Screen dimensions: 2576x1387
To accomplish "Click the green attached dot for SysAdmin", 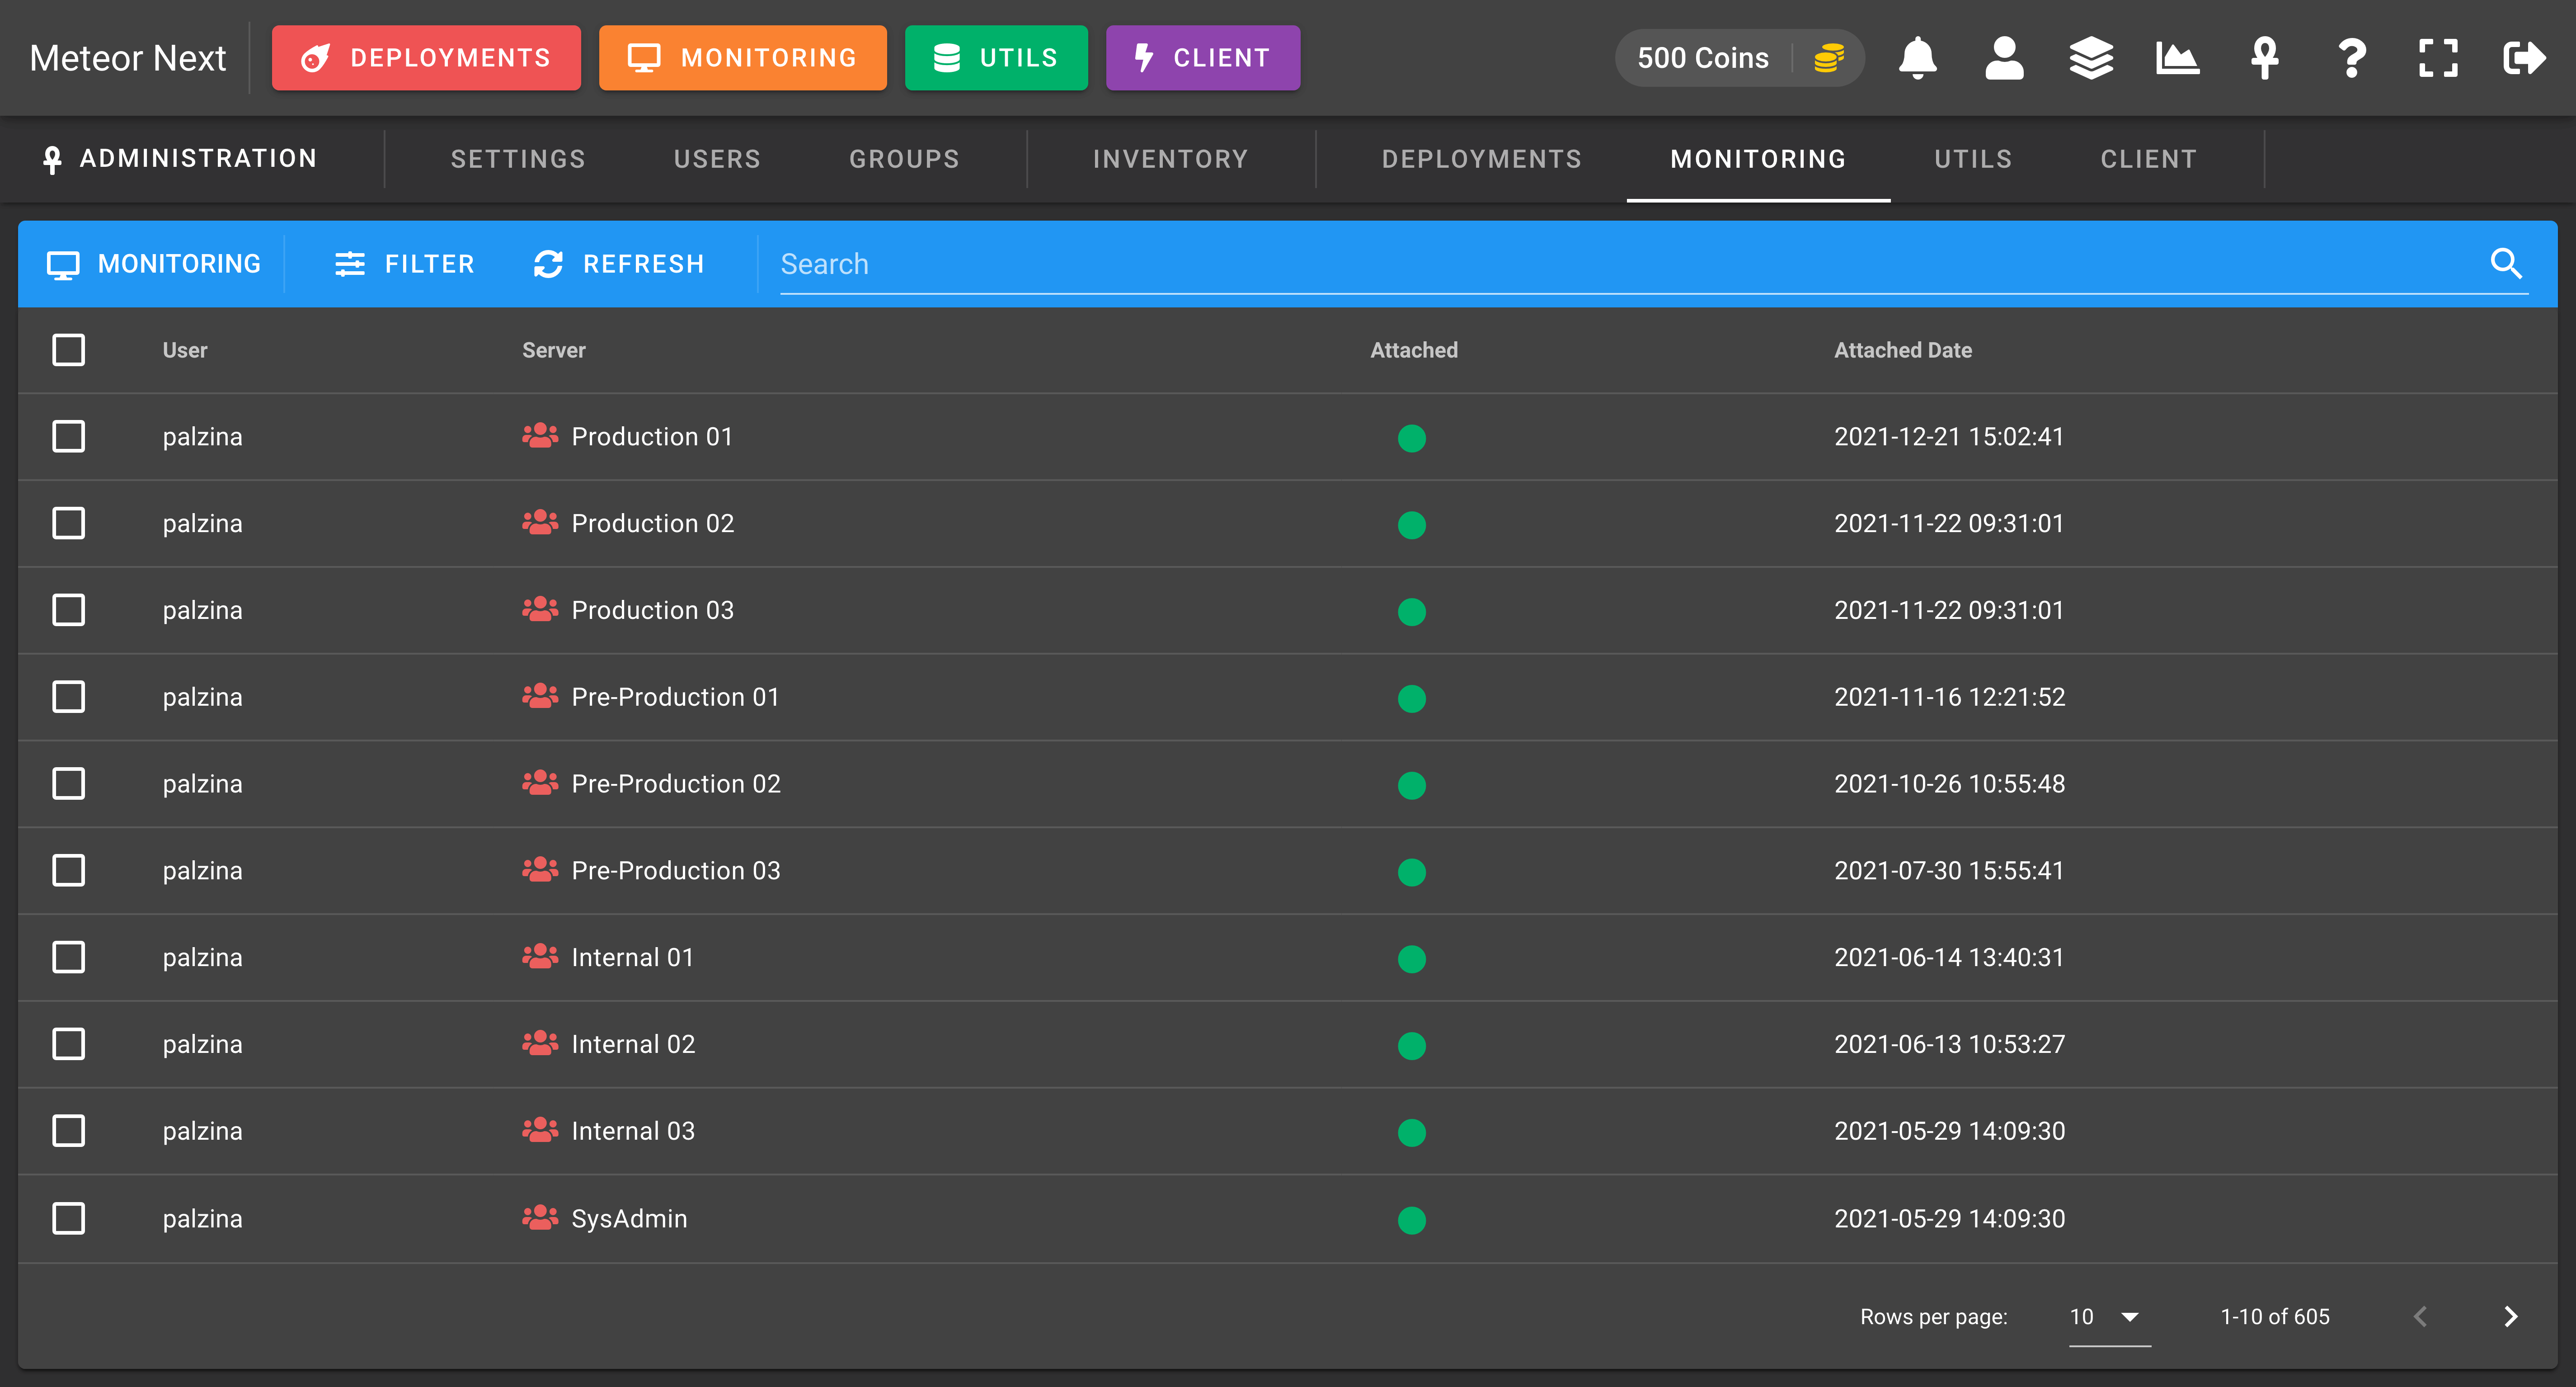I will [x=1412, y=1220].
